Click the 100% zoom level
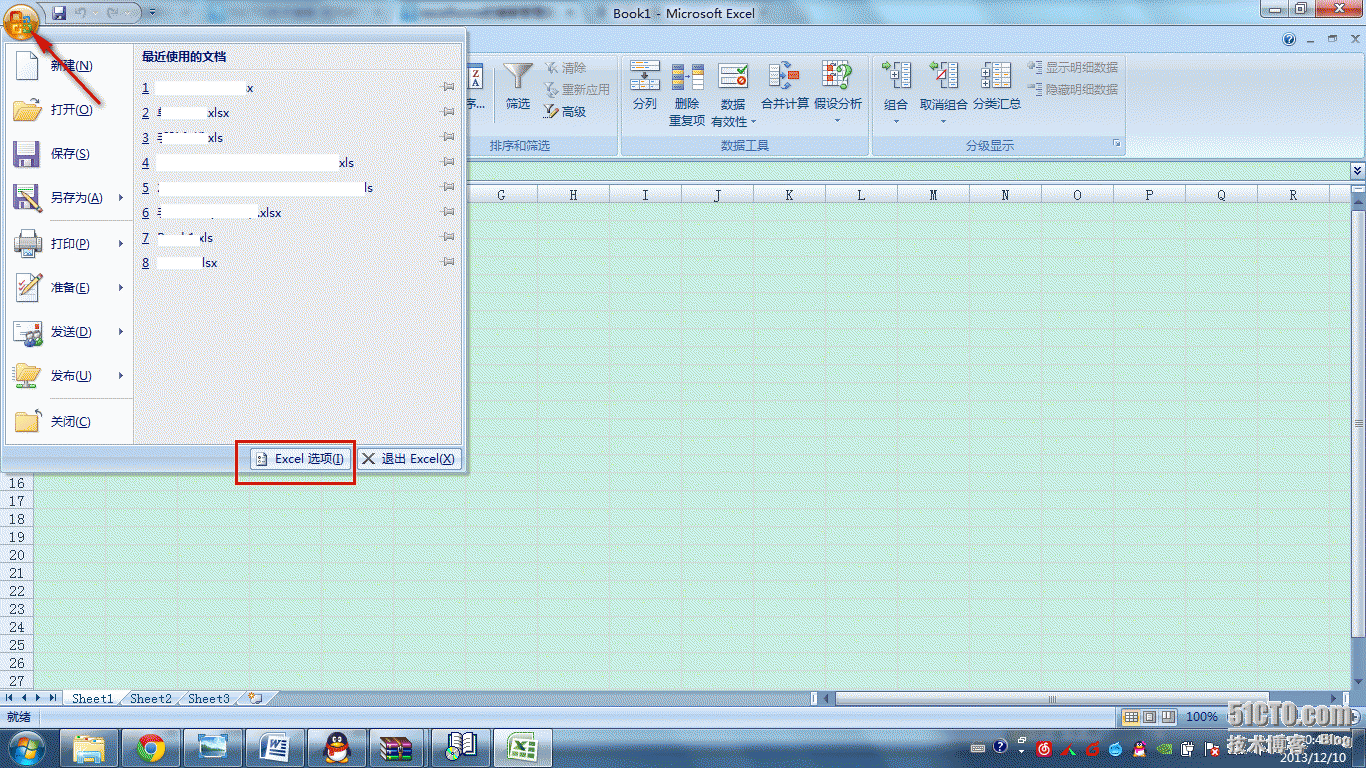This screenshot has width=1366, height=768. 1202,717
